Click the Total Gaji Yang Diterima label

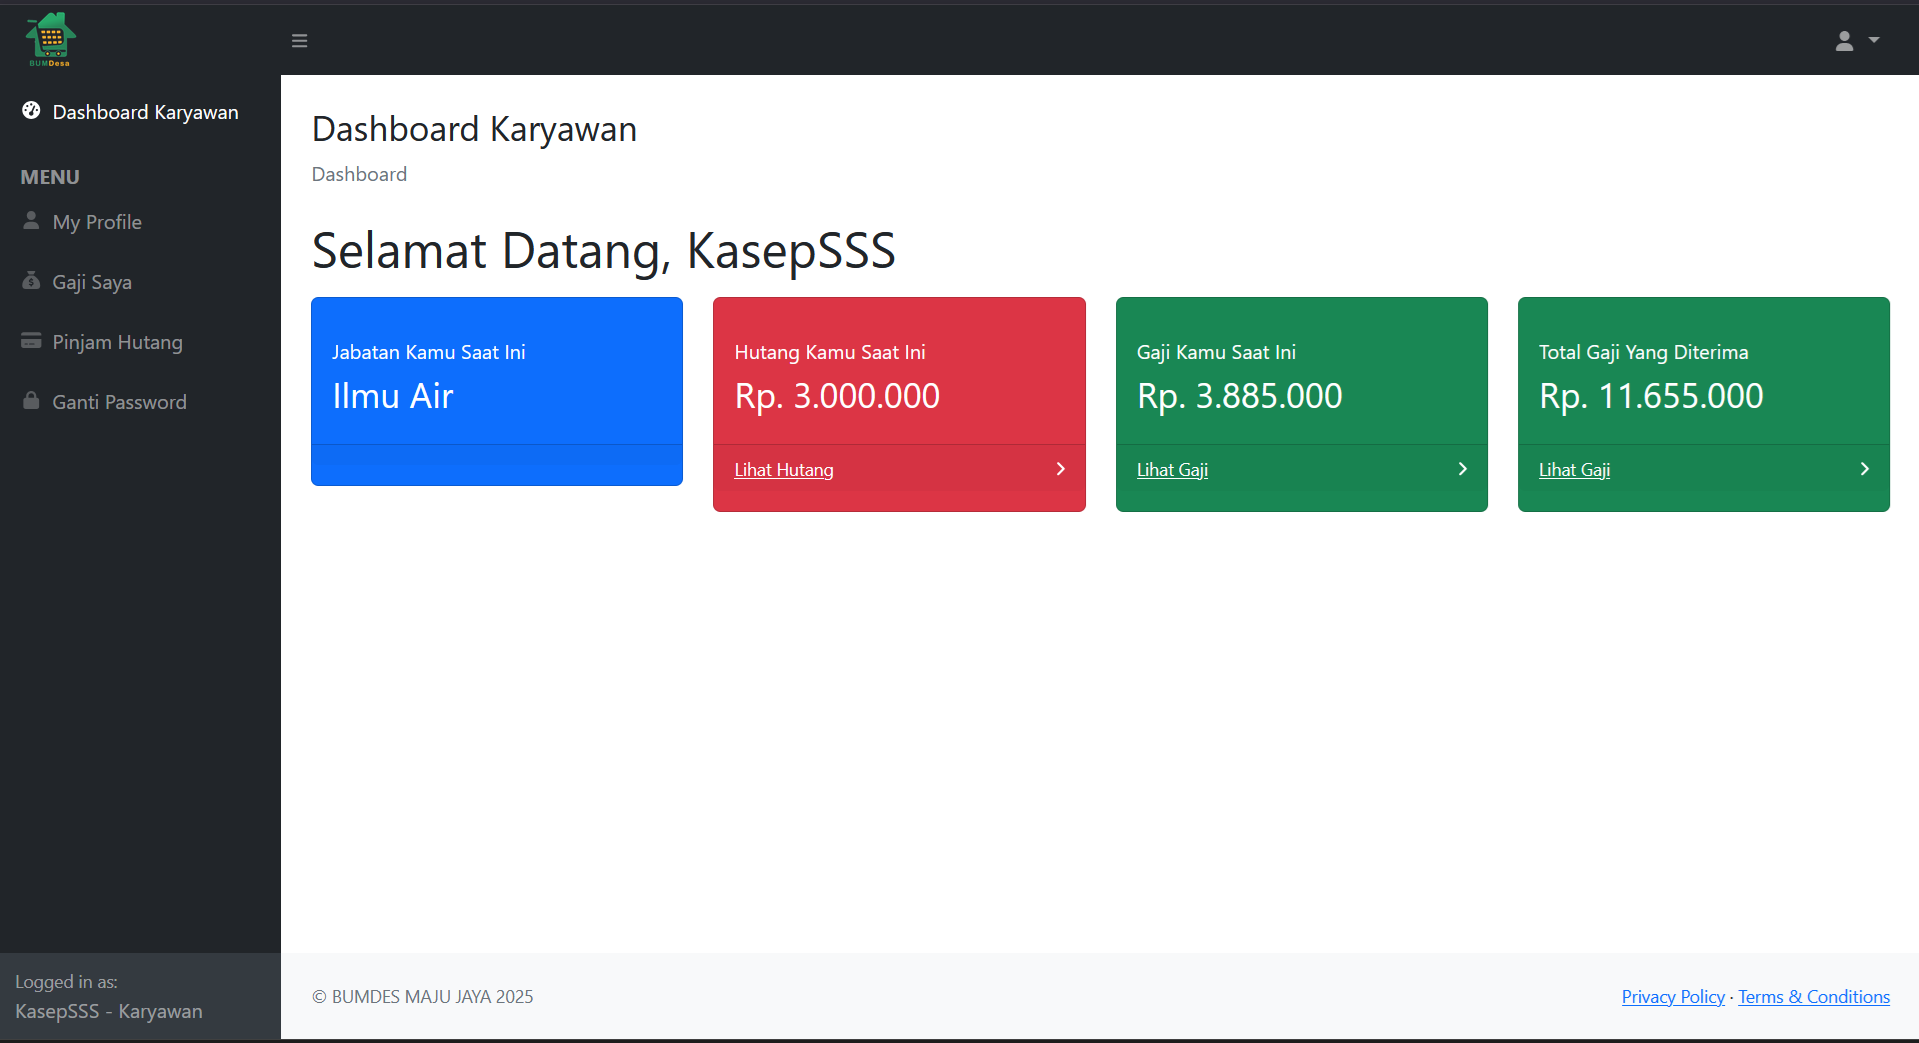[1643, 352]
